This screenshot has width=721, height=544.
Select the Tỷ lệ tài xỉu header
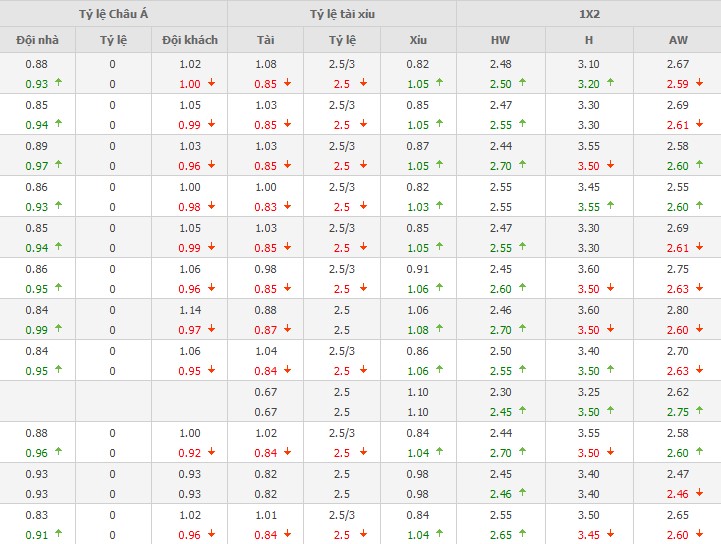click(341, 14)
